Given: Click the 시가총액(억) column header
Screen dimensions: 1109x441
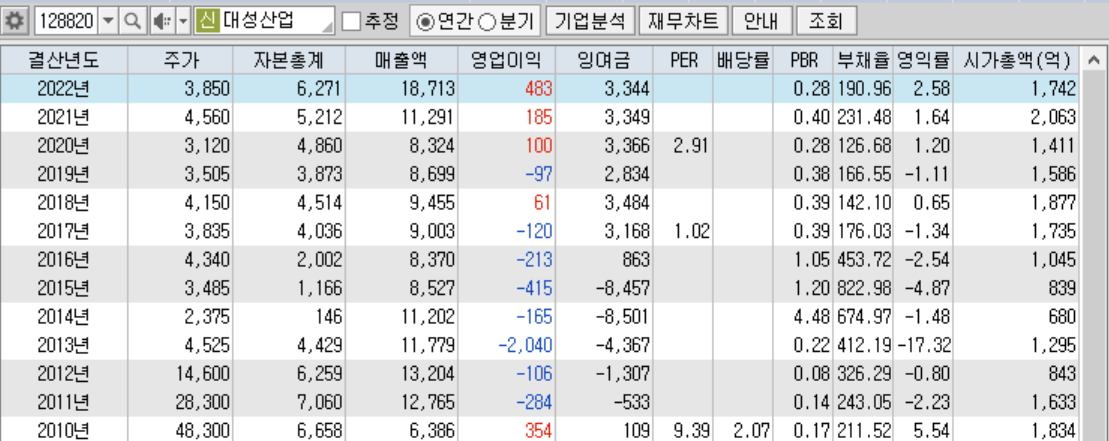Looking at the screenshot, I should (1016, 61).
